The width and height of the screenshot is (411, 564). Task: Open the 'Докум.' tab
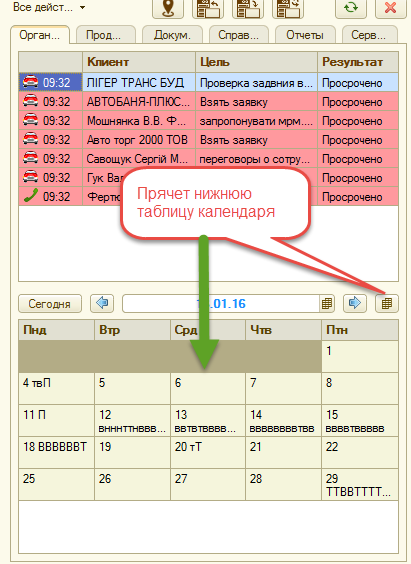pyautogui.click(x=172, y=35)
